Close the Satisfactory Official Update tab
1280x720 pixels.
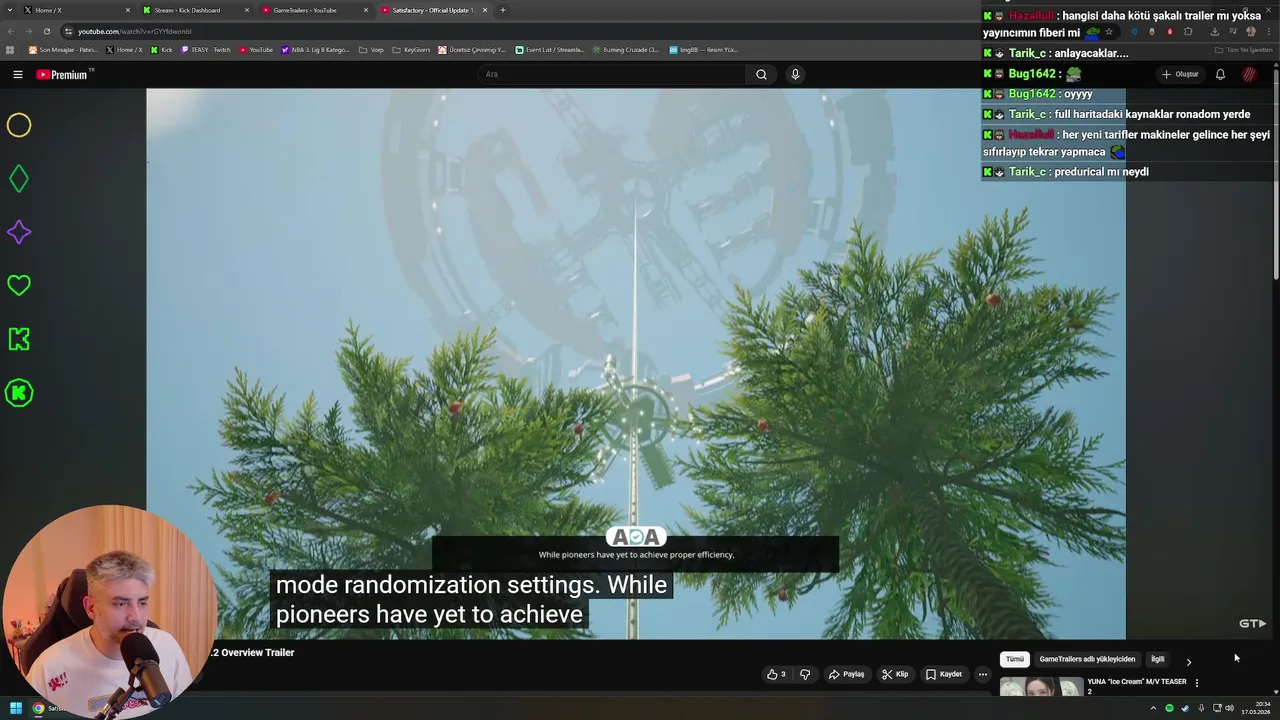485,10
